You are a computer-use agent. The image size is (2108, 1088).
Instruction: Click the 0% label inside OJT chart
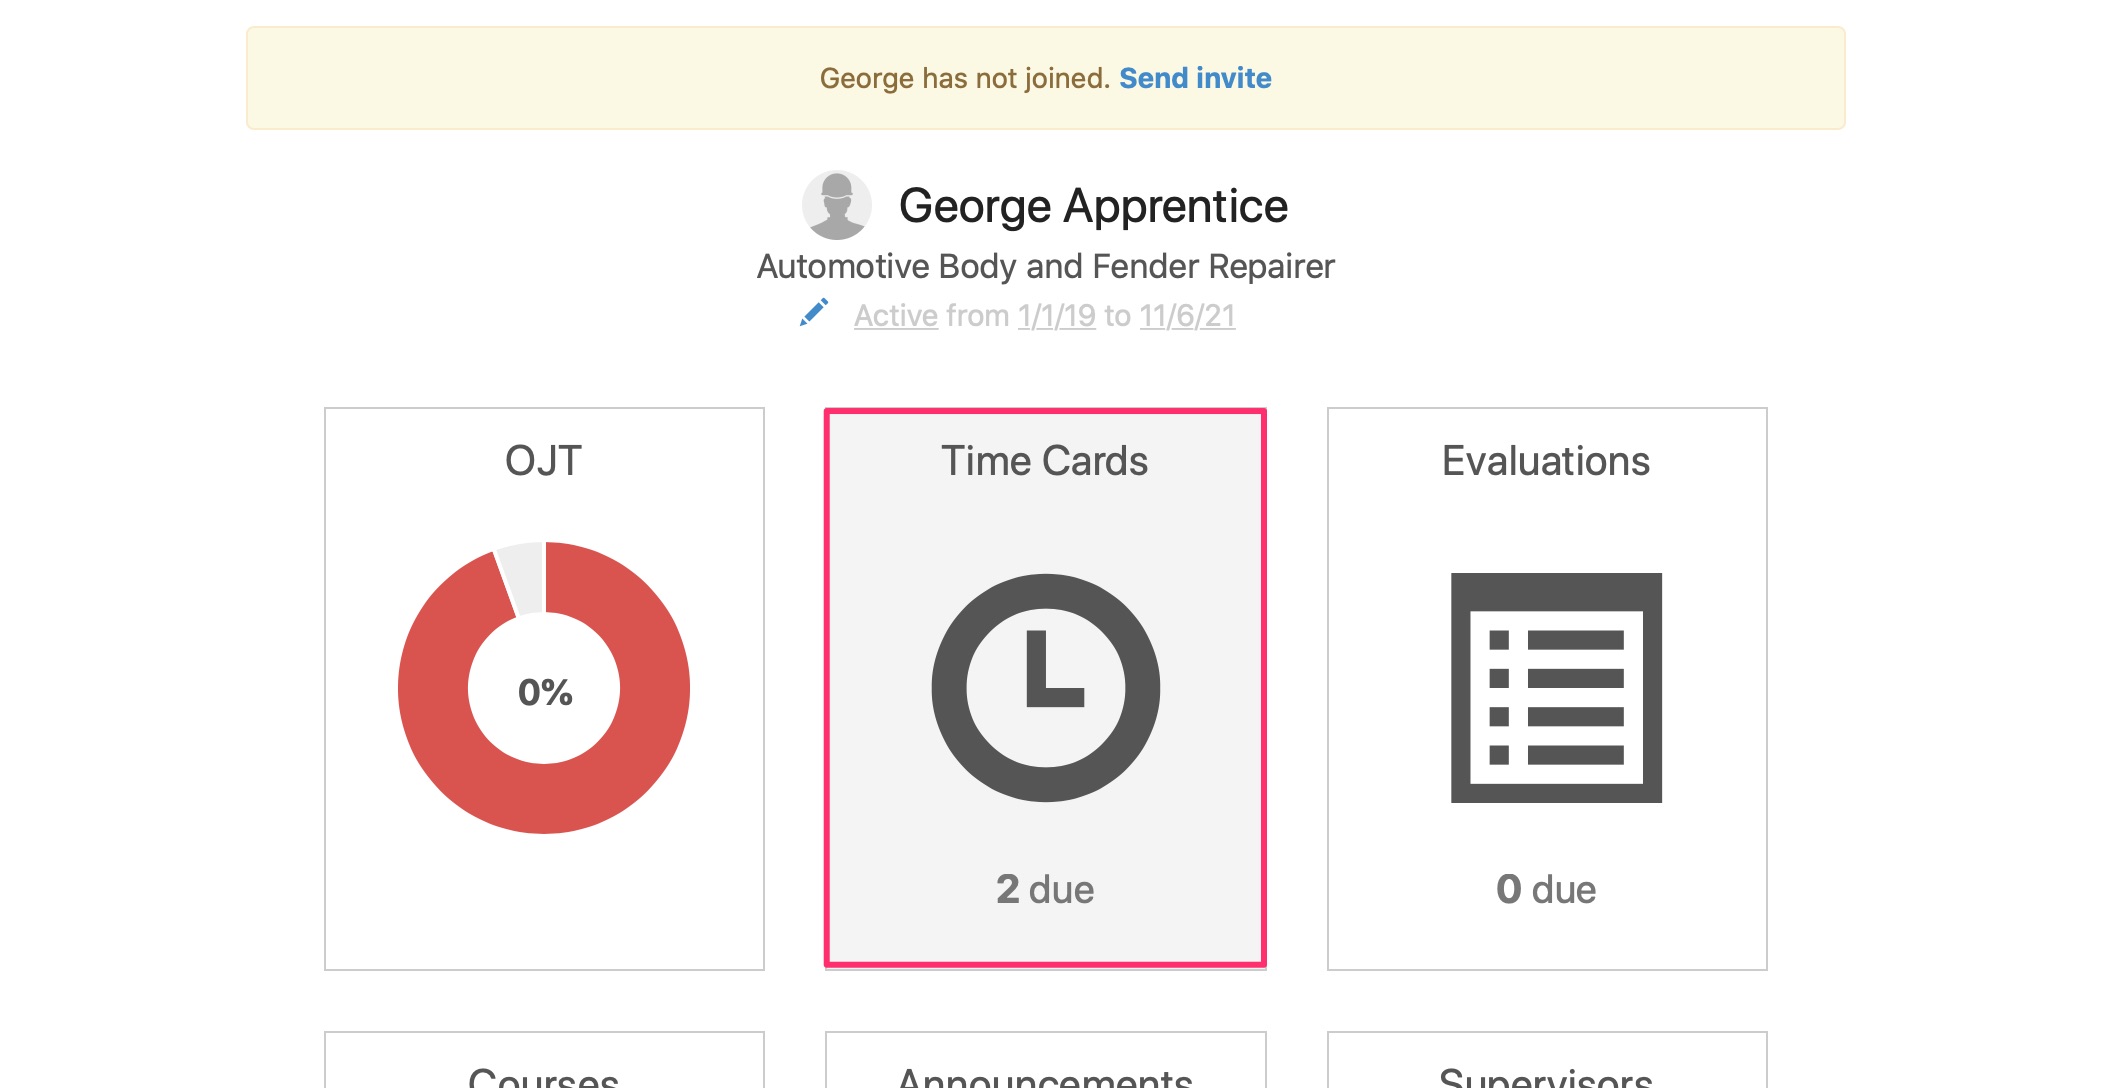pos(545,692)
